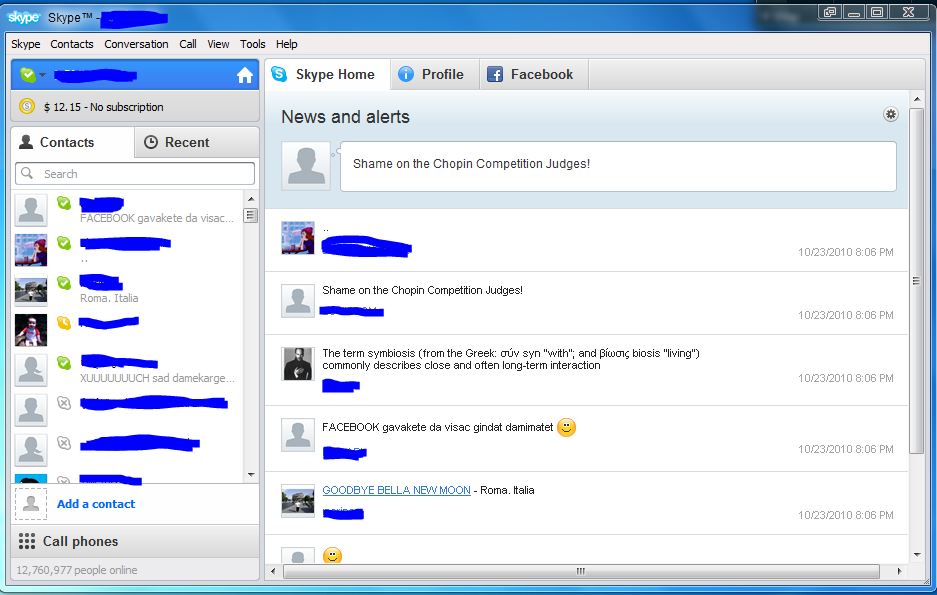The height and width of the screenshot is (595, 937).
Task: Click horizontal scrollbar right arrow
Action: pyautogui.click(x=899, y=571)
